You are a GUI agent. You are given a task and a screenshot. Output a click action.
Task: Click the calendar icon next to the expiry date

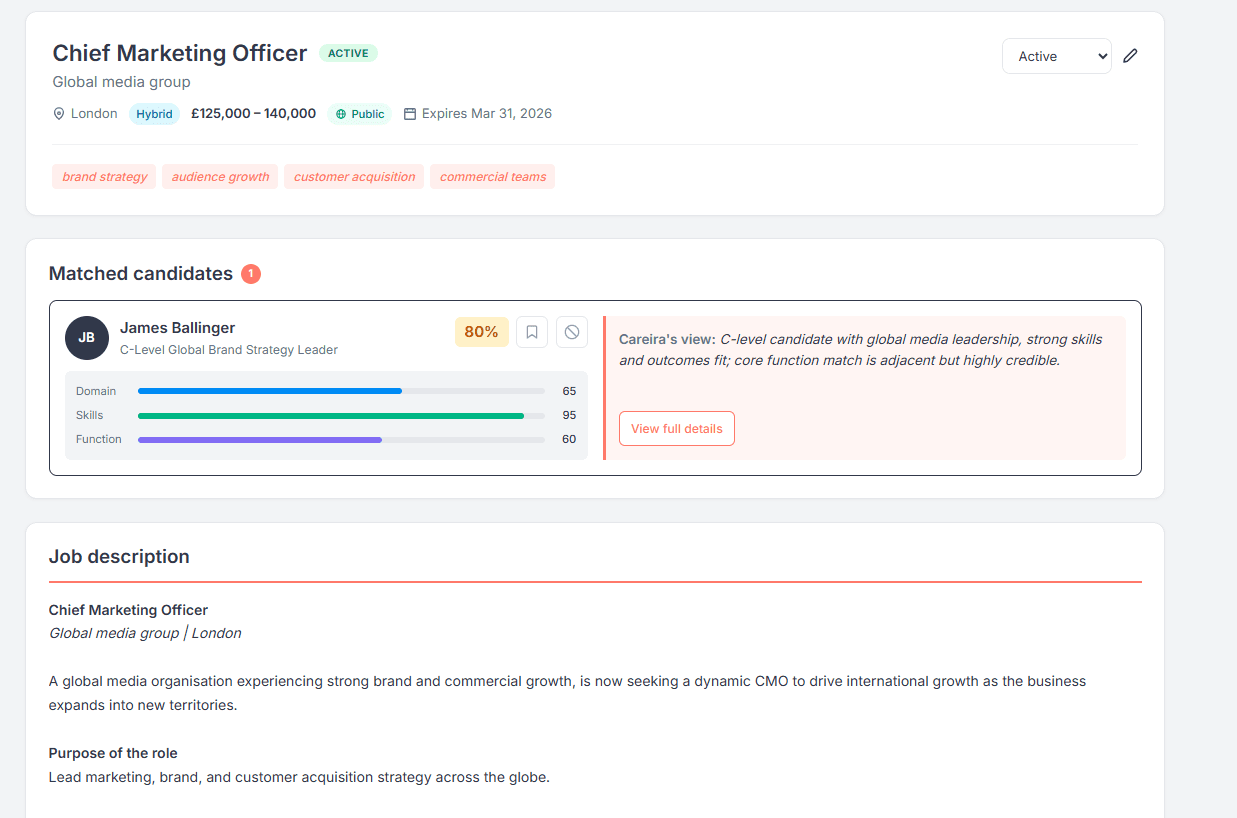[x=409, y=113]
